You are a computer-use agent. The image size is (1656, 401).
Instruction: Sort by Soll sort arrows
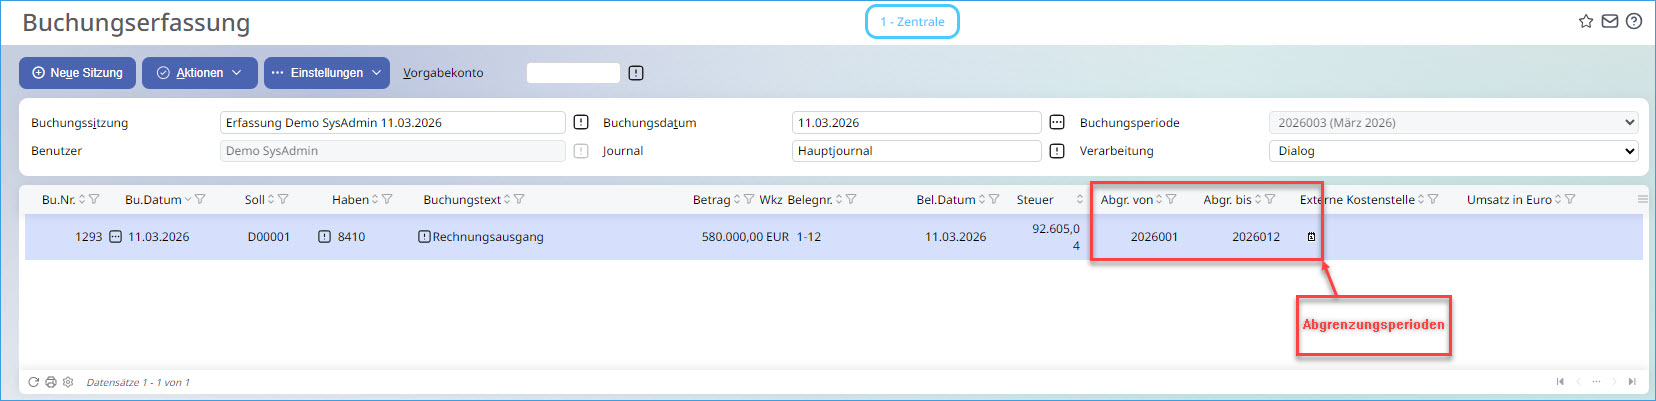pos(271,199)
